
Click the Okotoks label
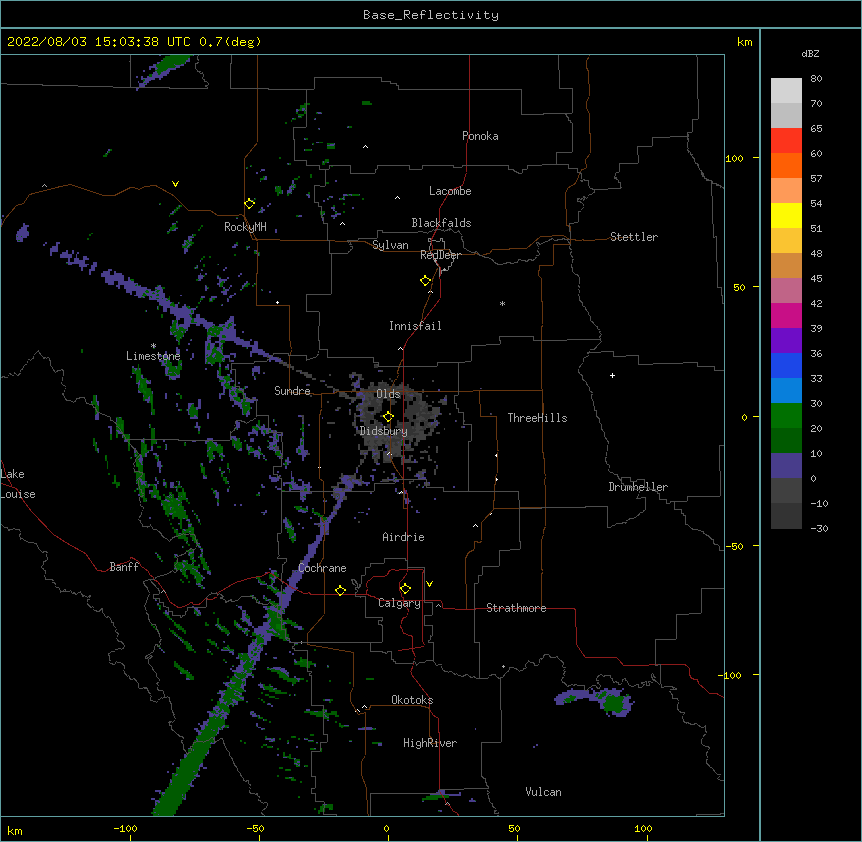click(412, 700)
